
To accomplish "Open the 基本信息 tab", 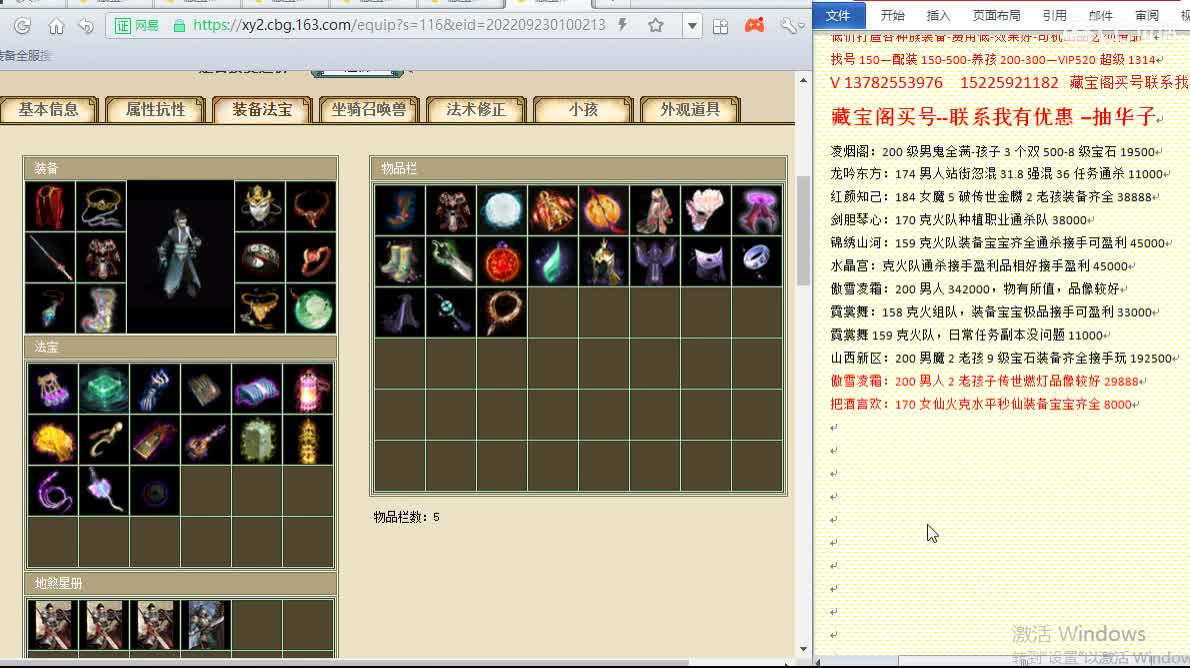I will tap(49, 109).
